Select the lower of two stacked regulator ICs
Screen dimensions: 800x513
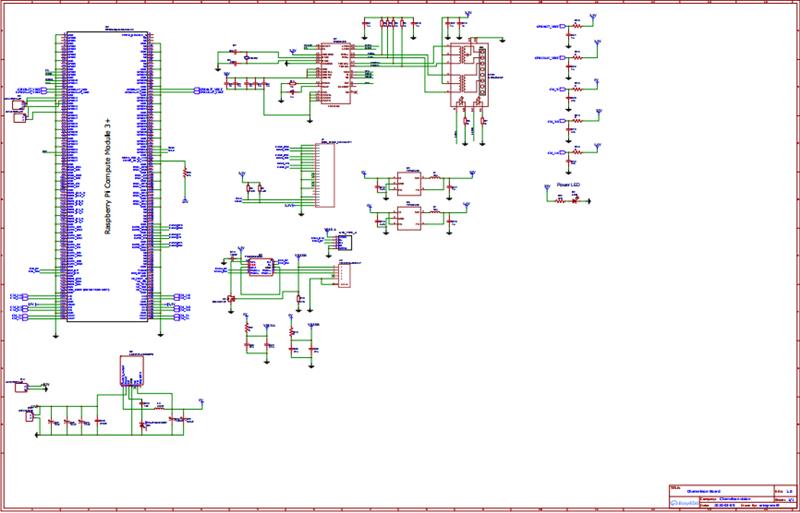409,218
